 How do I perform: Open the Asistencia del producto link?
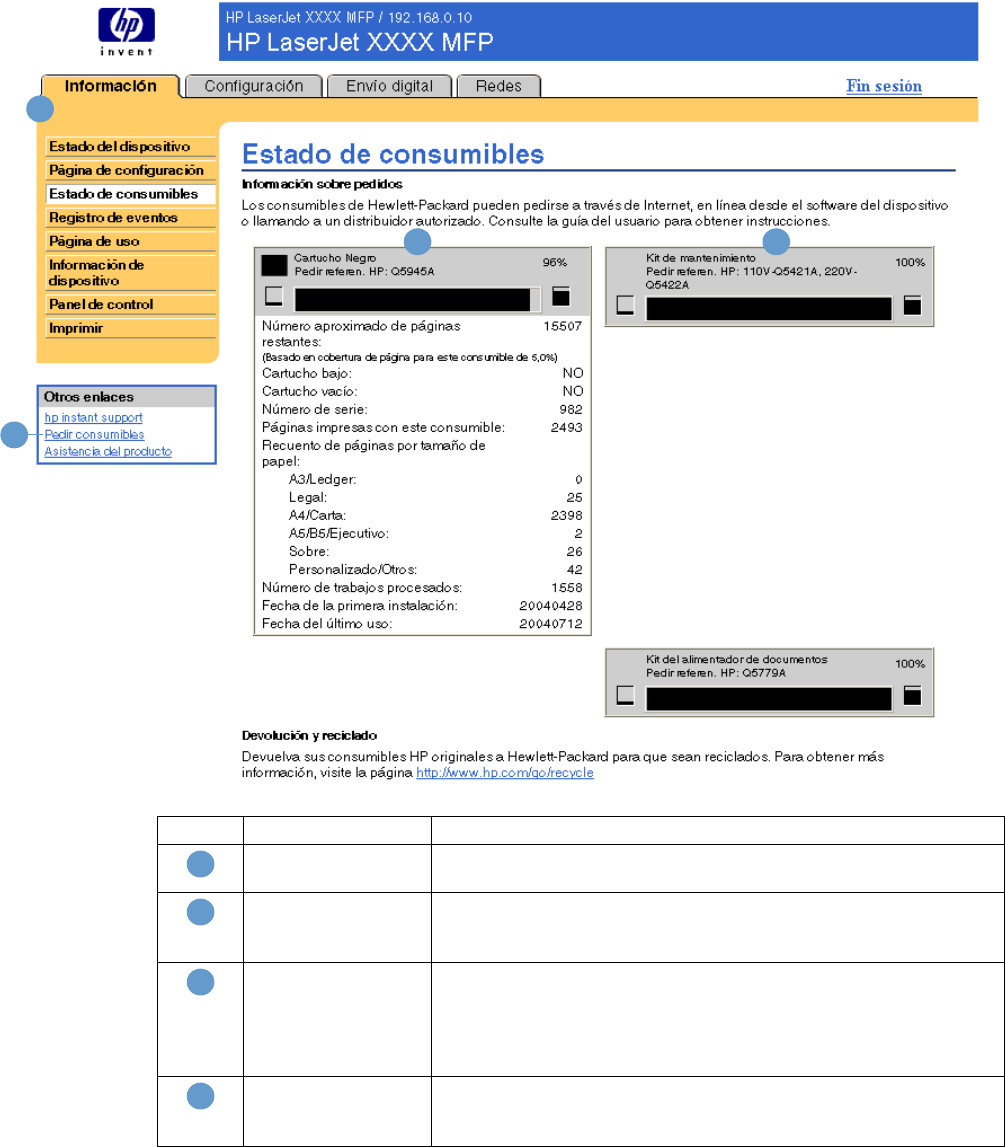108,451
